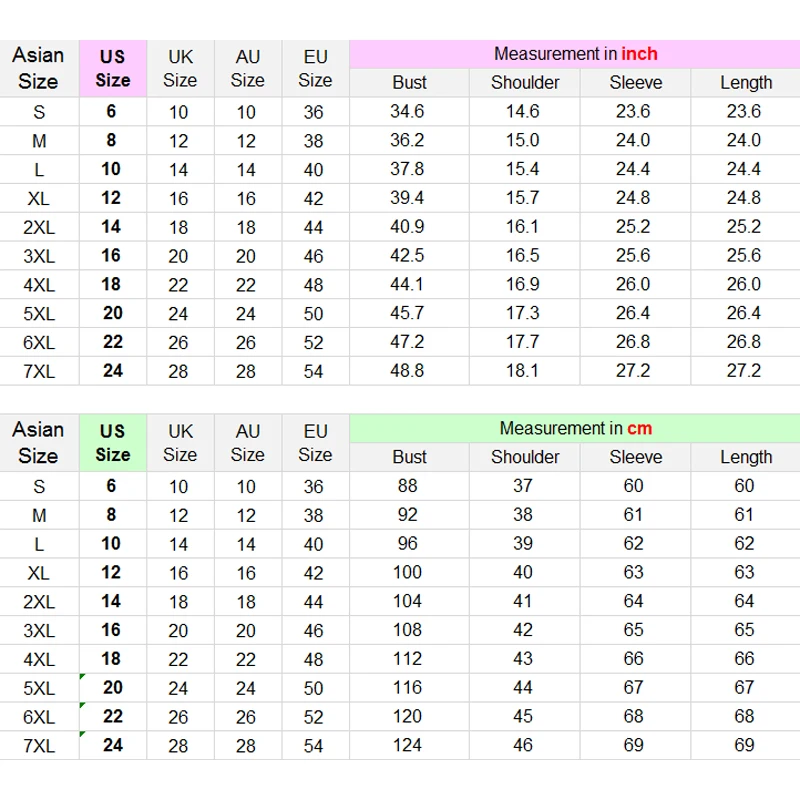The width and height of the screenshot is (800, 800).
Task: Click bust value 124 in cm table
Action: click(x=407, y=745)
